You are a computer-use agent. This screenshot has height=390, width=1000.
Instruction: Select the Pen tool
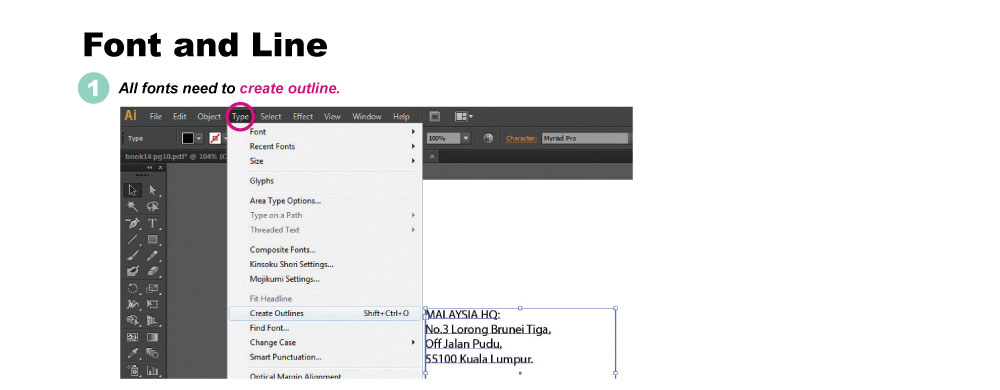pos(133,223)
